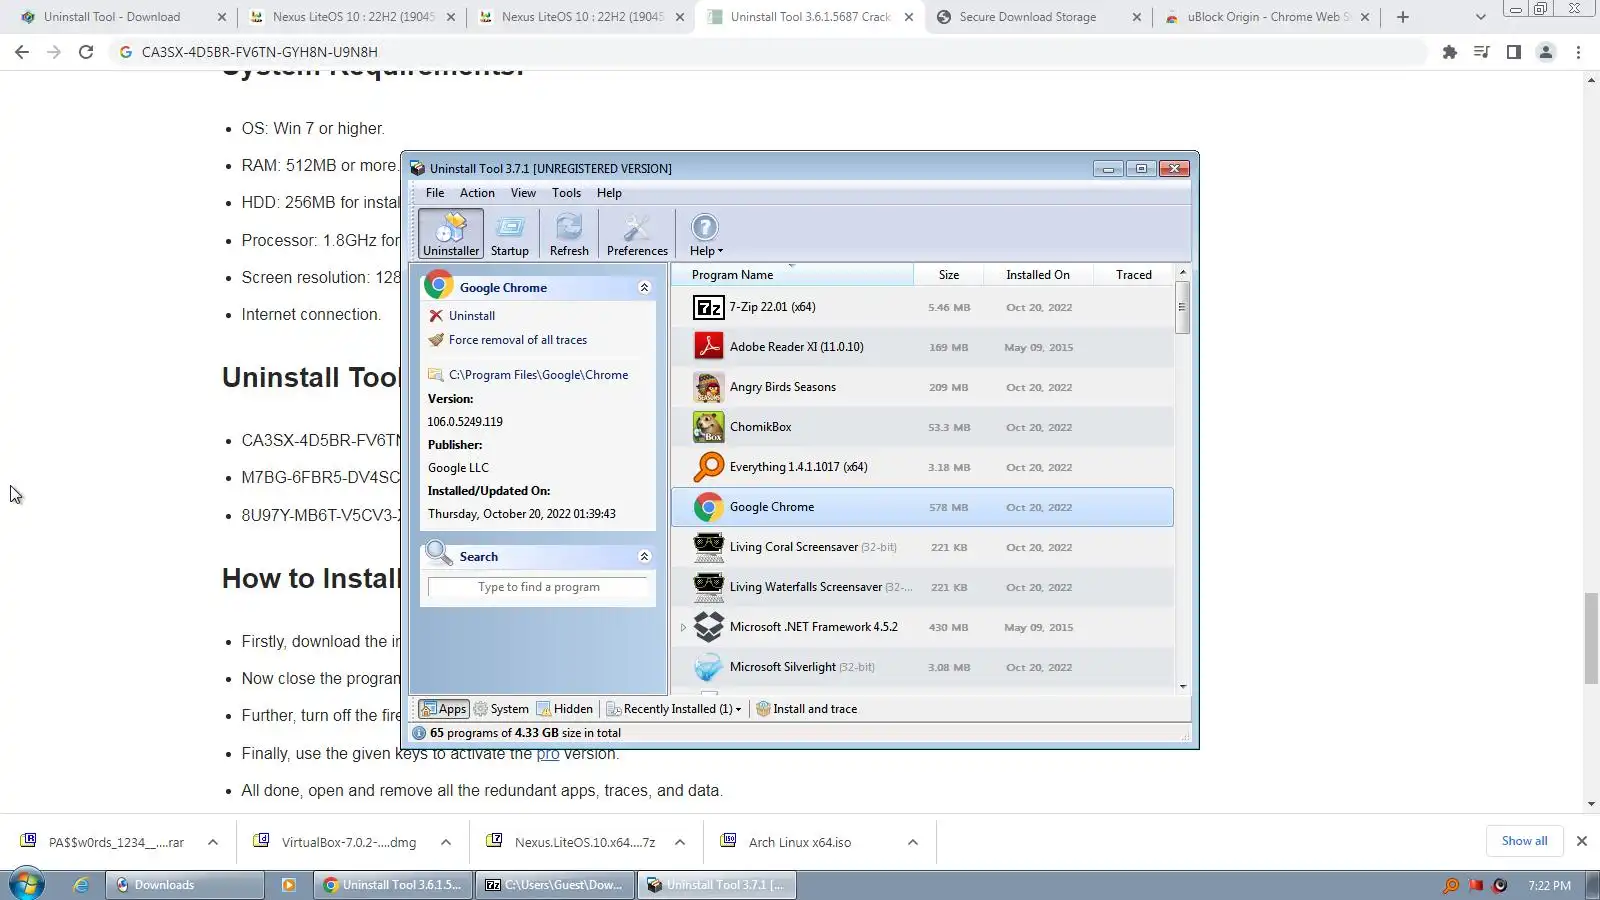Image resolution: width=1600 pixels, height=900 pixels.
Task: Select the Microsoft .NET Framework 4.5.2 icon
Action: tap(709, 627)
